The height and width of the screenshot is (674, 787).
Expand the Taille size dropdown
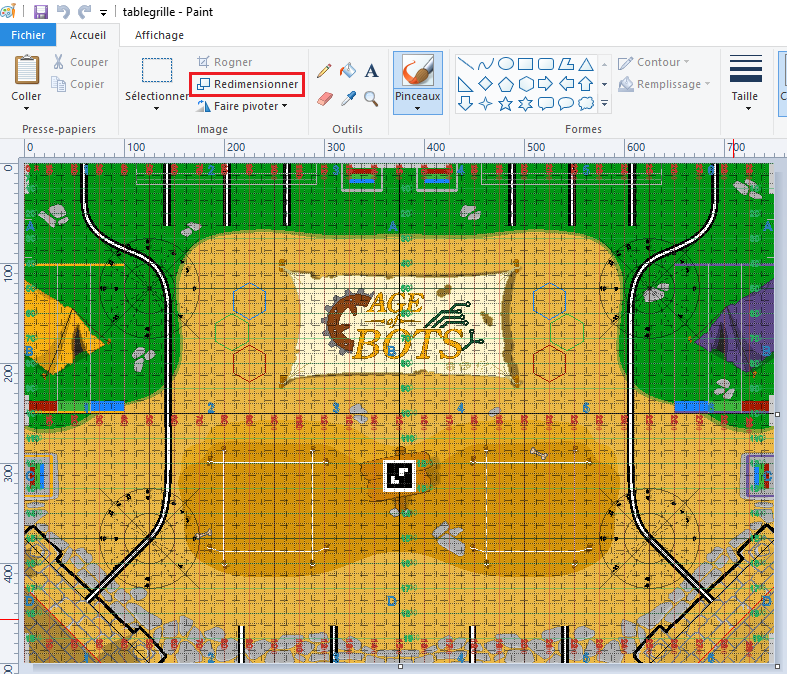[748, 108]
